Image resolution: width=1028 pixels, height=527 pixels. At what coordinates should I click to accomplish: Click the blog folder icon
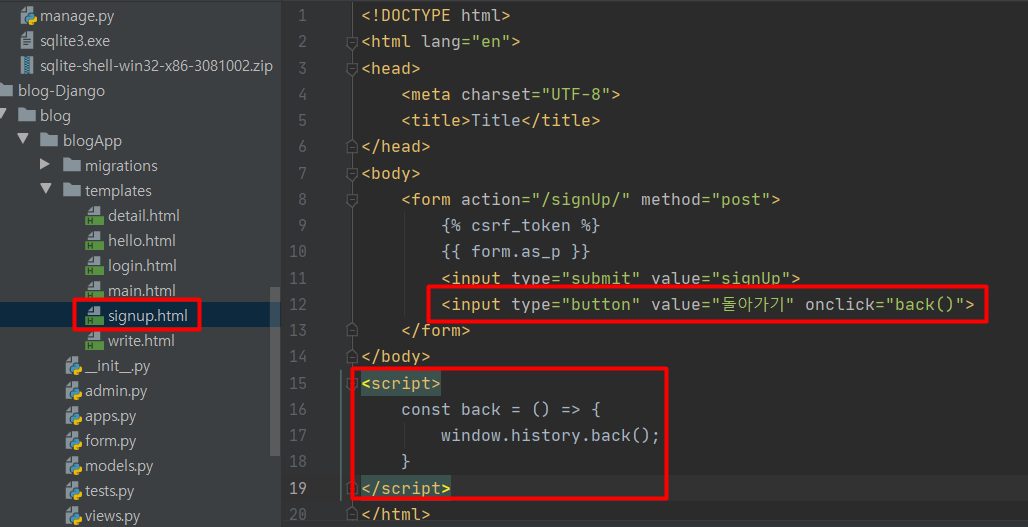point(27,116)
